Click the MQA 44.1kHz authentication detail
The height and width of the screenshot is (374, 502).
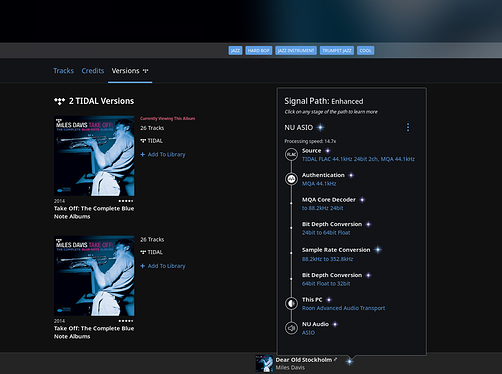pos(319,184)
